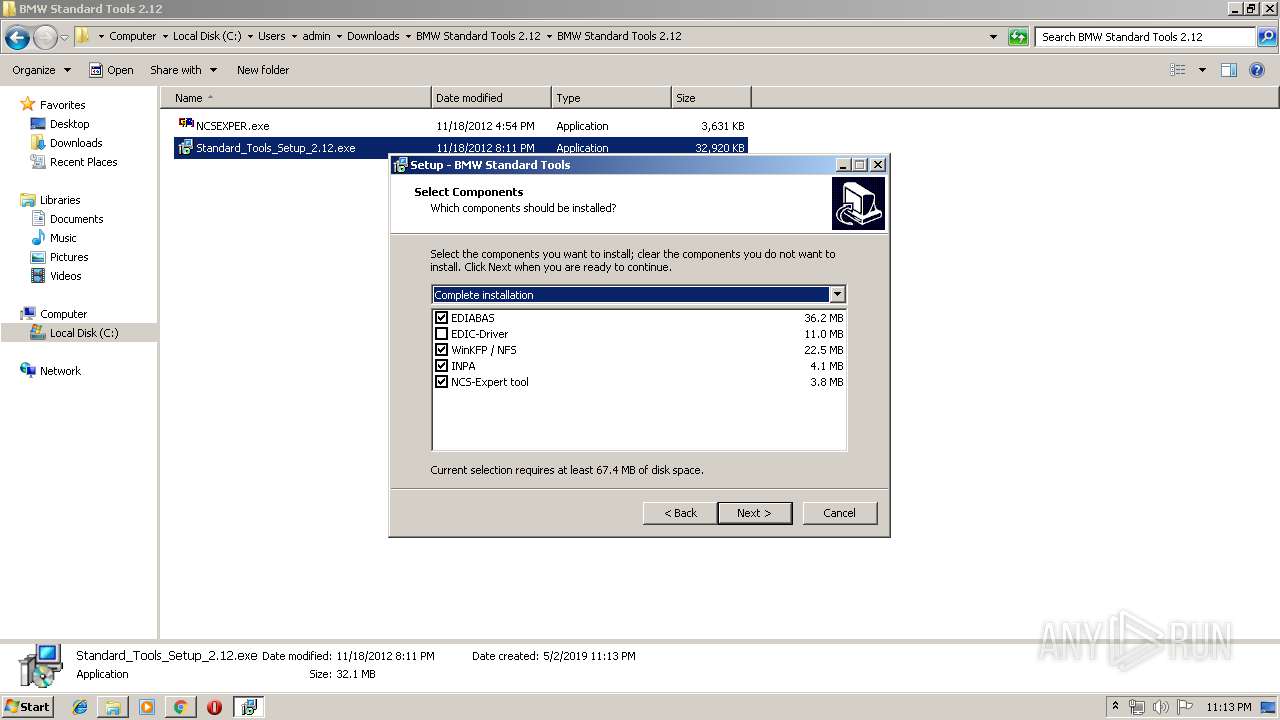Open Downloads in Favorites
Screen dimensions: 1280x720
(76, 143)
